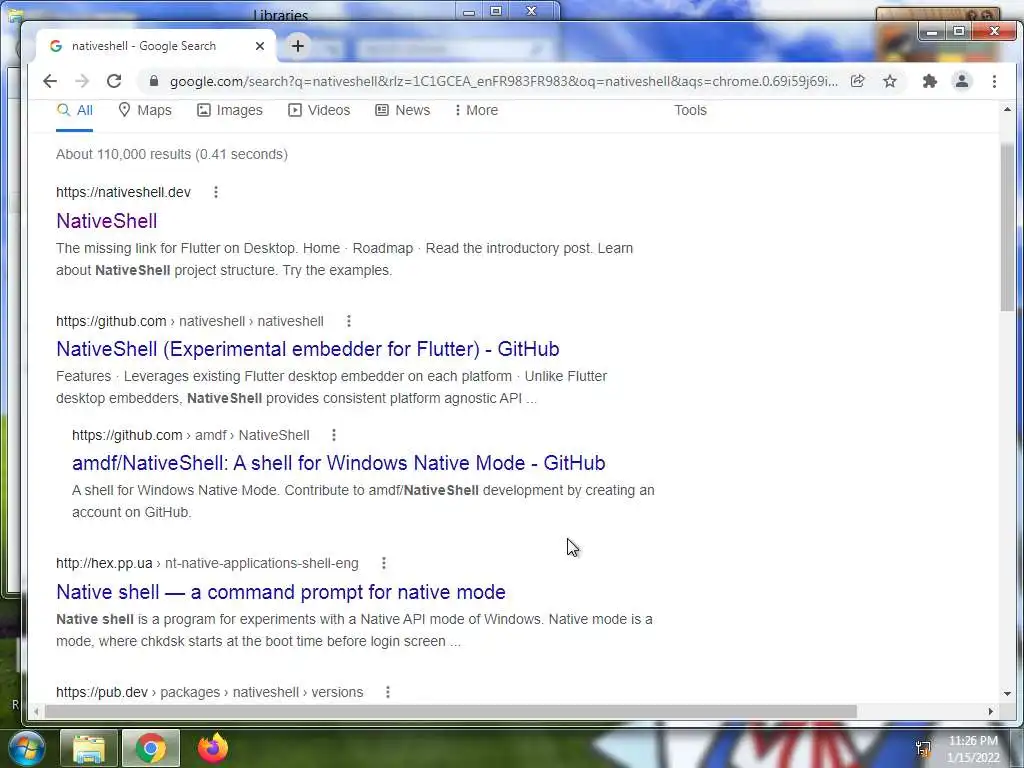Click the padlock site info icon
This screenshot has width=1024, height=768.
(x=153, y=81)
